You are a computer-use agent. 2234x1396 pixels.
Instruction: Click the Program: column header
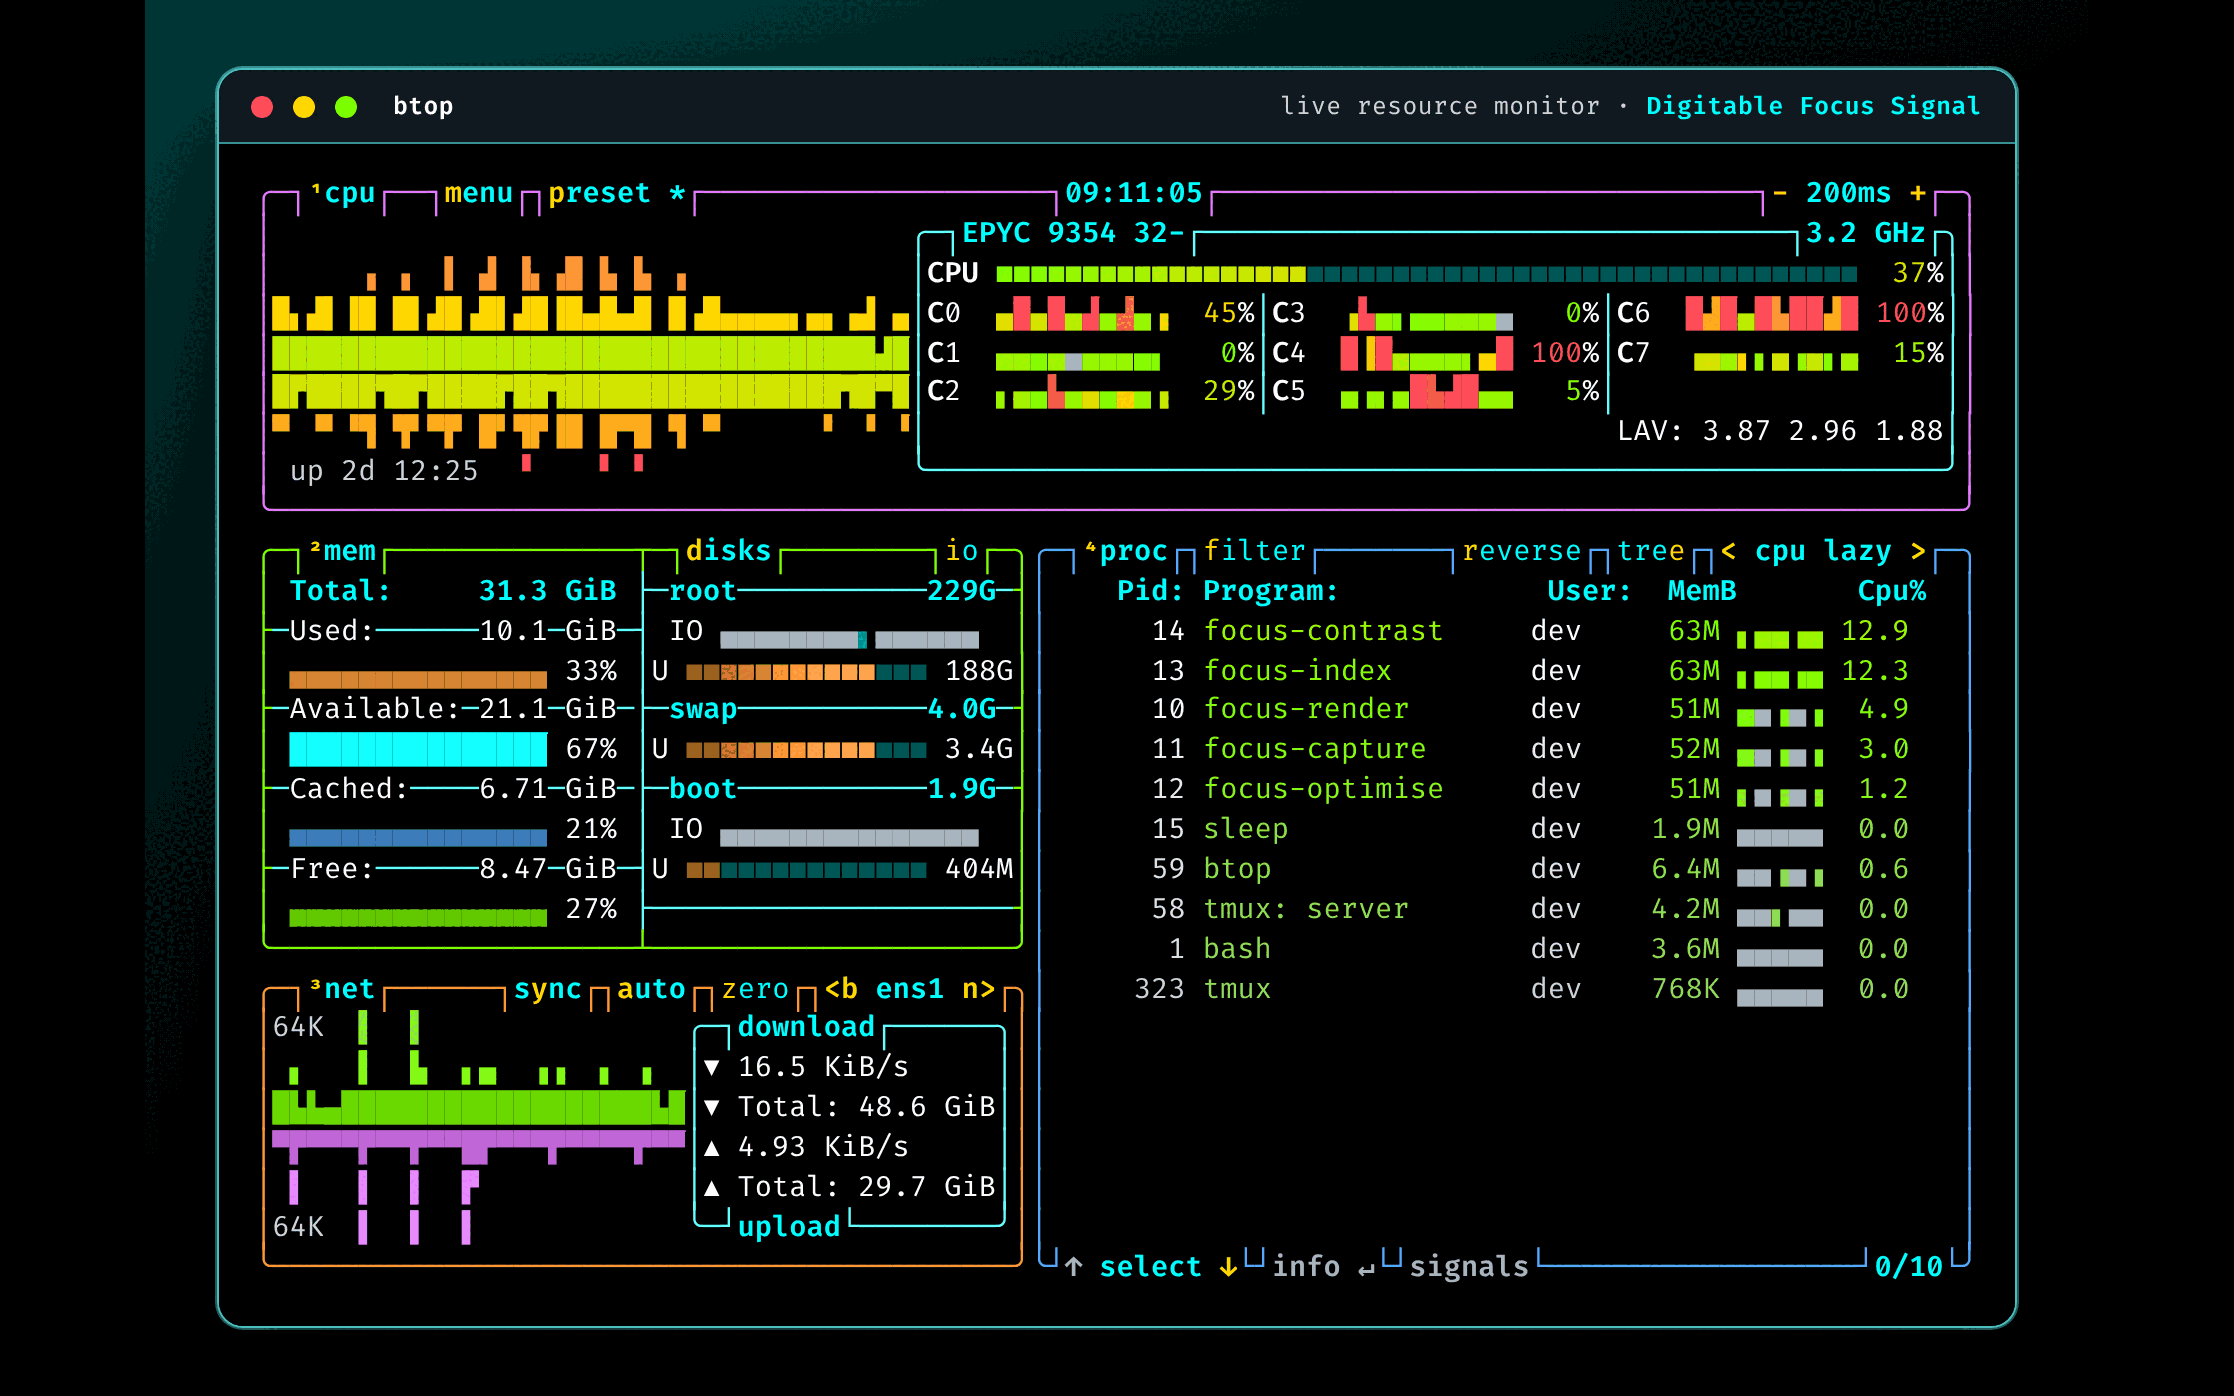tap(1270, 591)
